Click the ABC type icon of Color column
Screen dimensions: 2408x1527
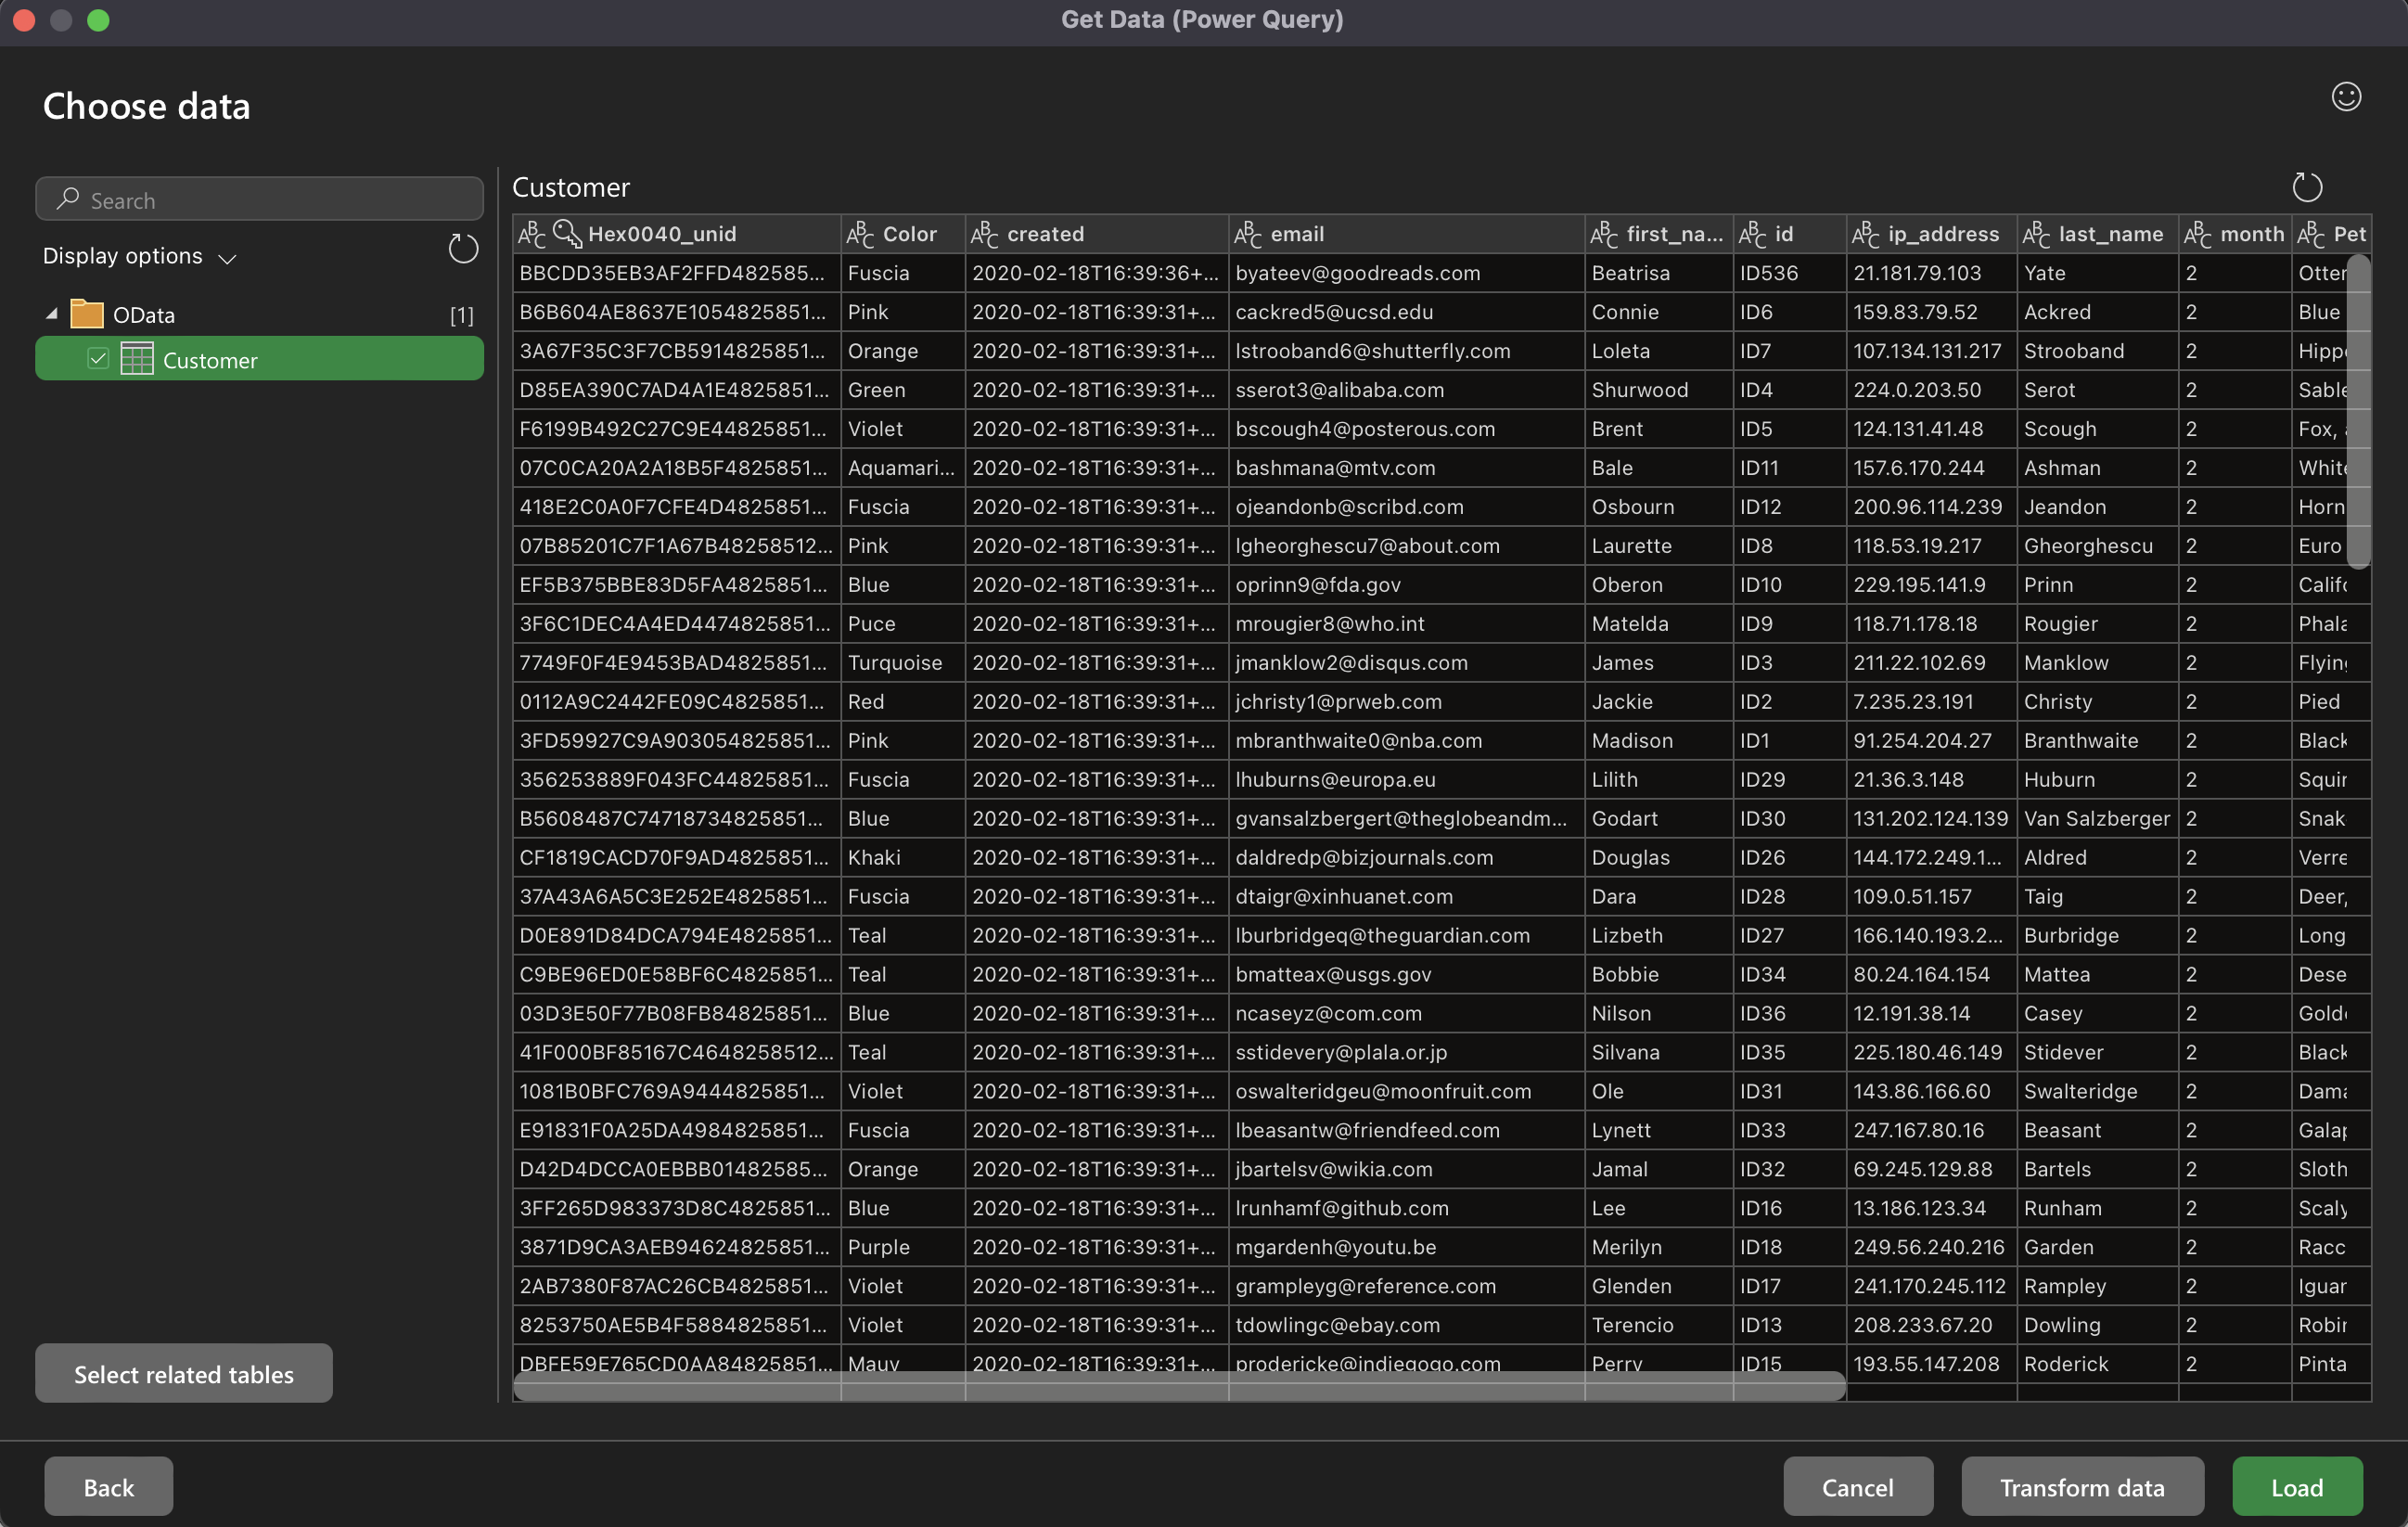tap(860, 234)
